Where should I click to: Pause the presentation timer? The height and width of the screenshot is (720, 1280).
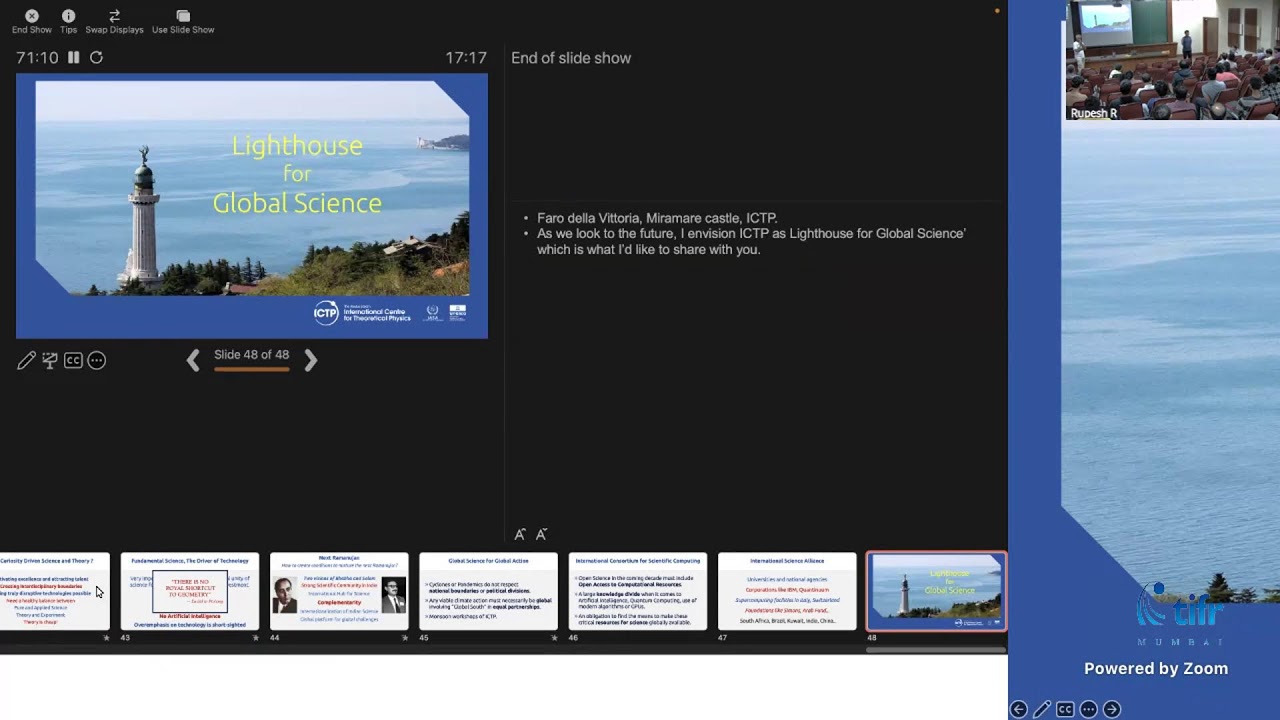[73, 58]
